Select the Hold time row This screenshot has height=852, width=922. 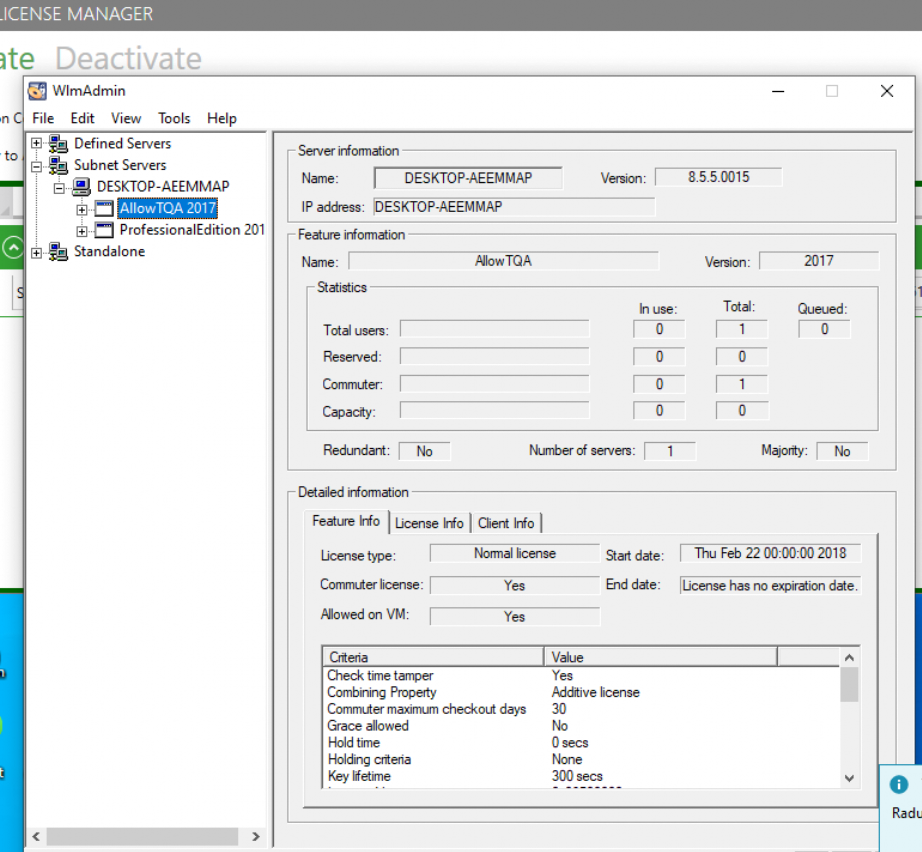coord(582,743)
